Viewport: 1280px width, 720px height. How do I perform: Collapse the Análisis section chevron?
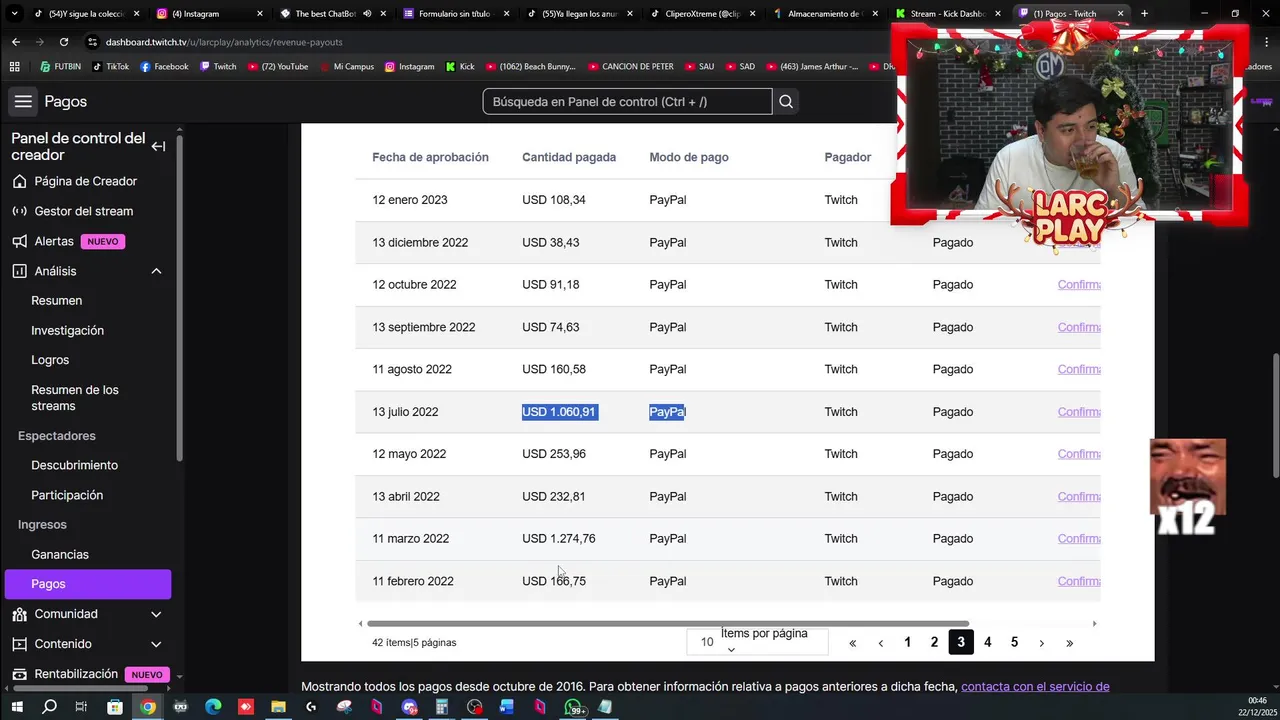[x=156, y=271]
